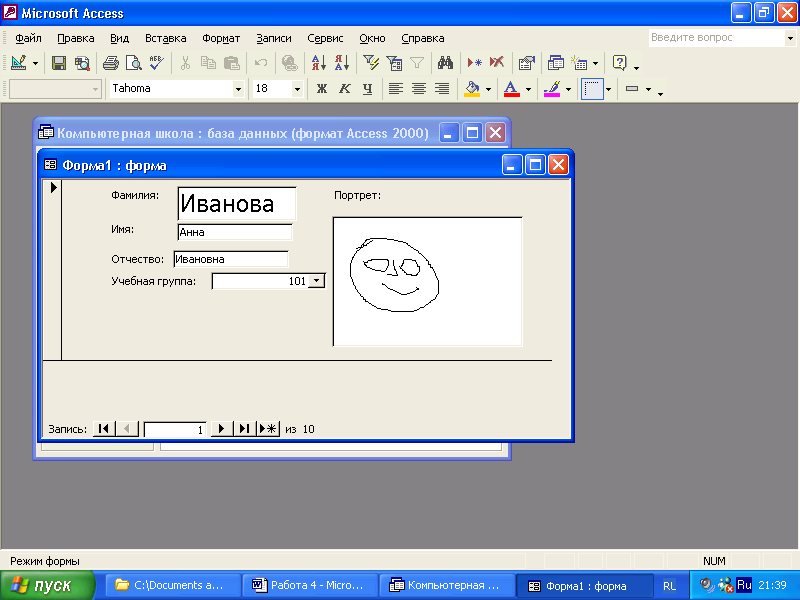The width and height of the screenshot is (800, 600).
Task: Sort records descending (Я→А) icon
Action: pyautogui.click(x=342, y=63)
